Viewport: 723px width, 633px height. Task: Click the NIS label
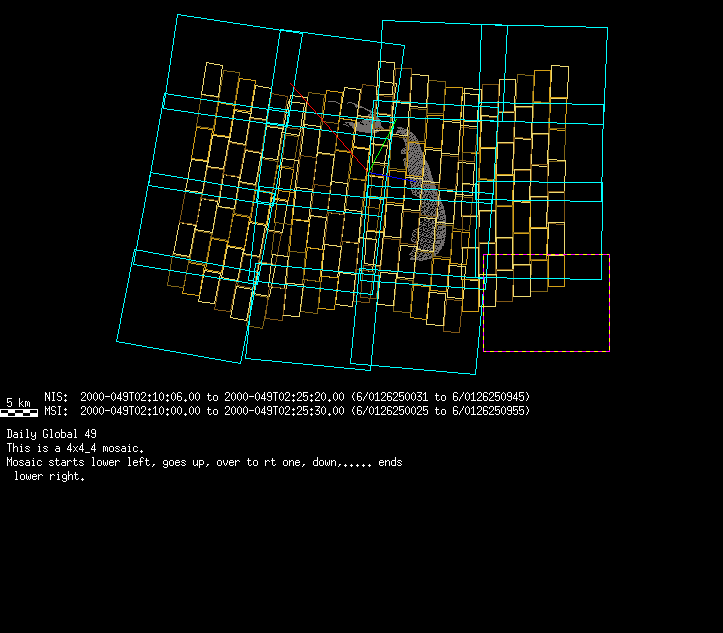pos(56,396)
